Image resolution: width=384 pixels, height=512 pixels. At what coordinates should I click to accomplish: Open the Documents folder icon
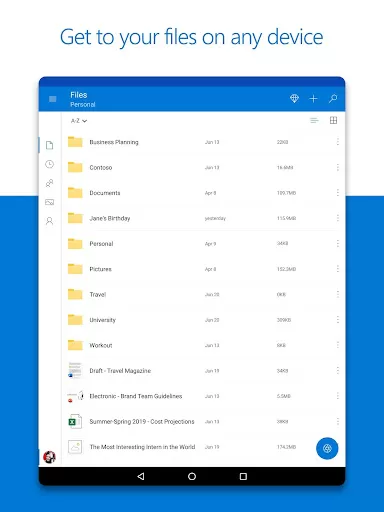click(75, 192)
